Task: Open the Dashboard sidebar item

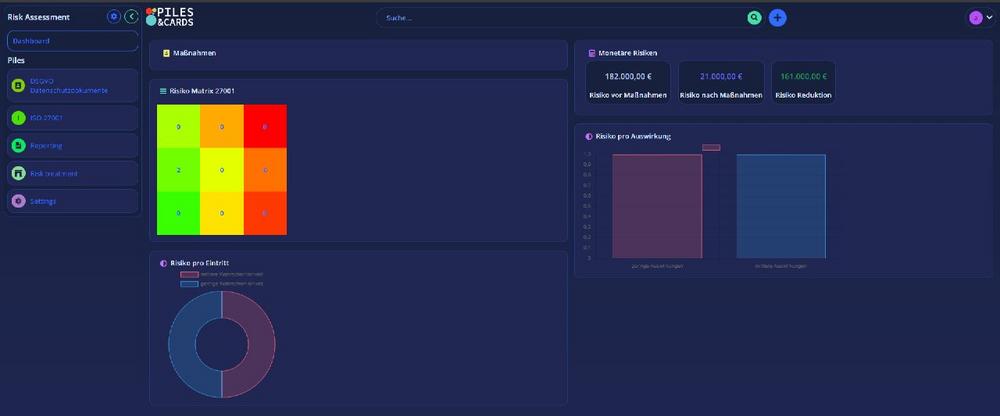Action: point(72,41)
